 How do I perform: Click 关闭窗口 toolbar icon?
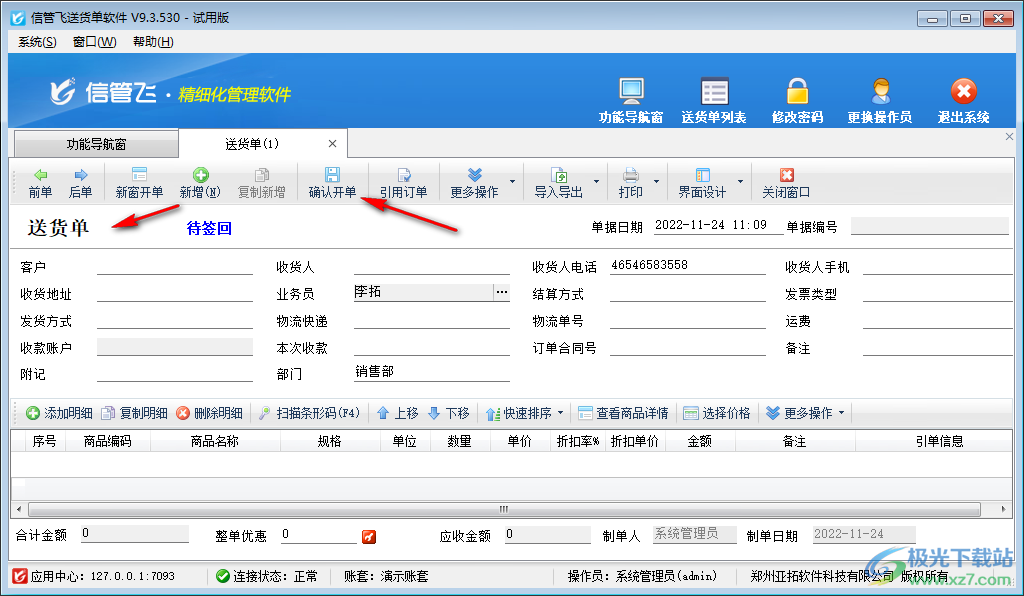tap(786, 174)
